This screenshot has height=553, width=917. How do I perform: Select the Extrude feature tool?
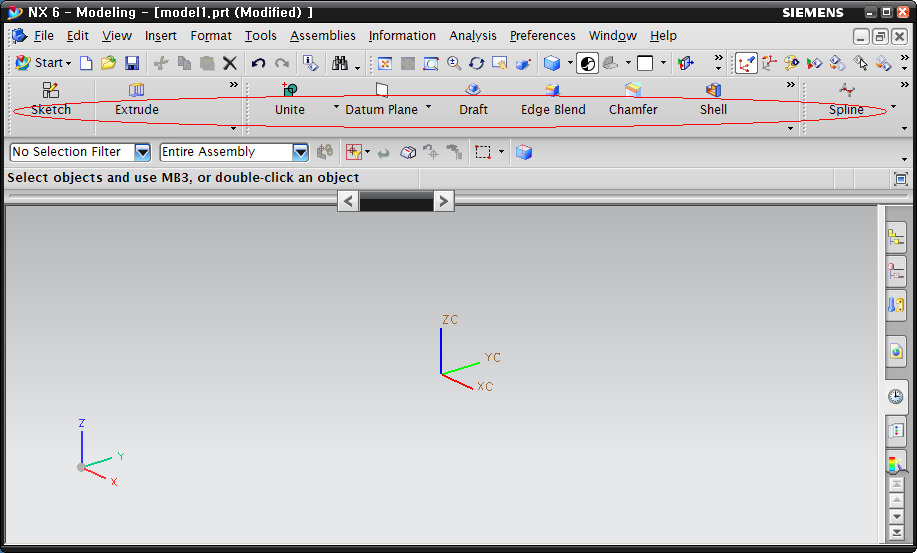[x=136, y=90]
